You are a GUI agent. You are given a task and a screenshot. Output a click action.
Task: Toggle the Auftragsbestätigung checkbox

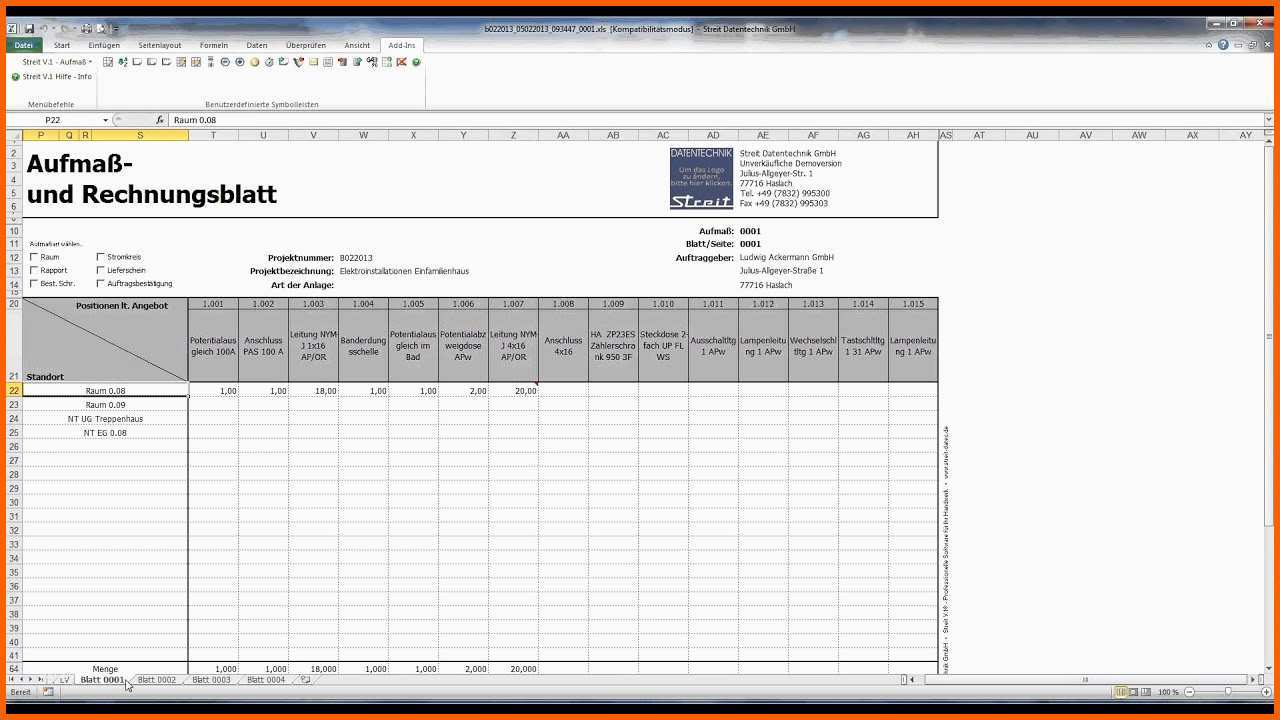coord(101,283)
